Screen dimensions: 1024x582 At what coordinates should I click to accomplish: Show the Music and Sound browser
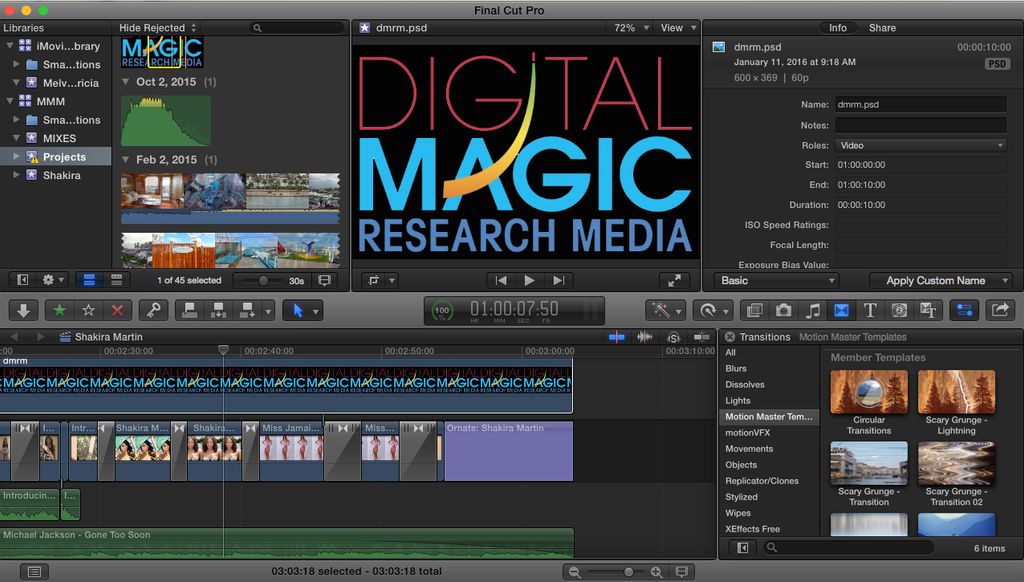click(812, 310)
